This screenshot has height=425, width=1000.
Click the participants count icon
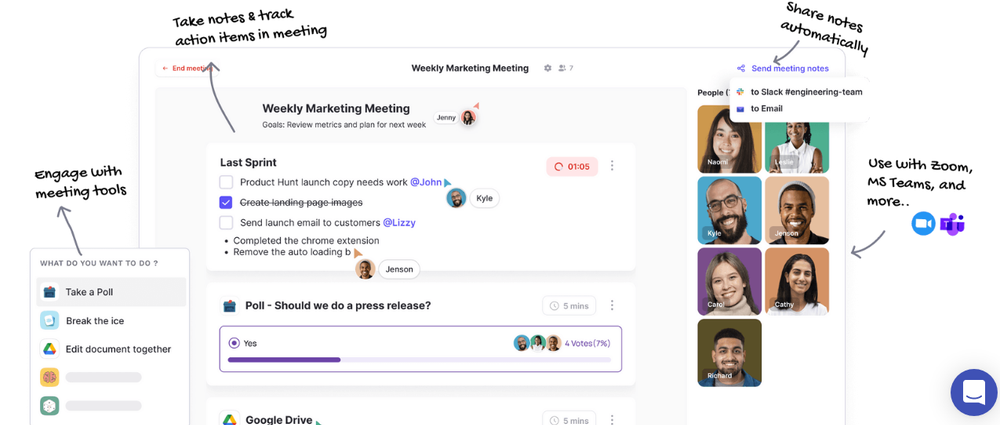562,68
